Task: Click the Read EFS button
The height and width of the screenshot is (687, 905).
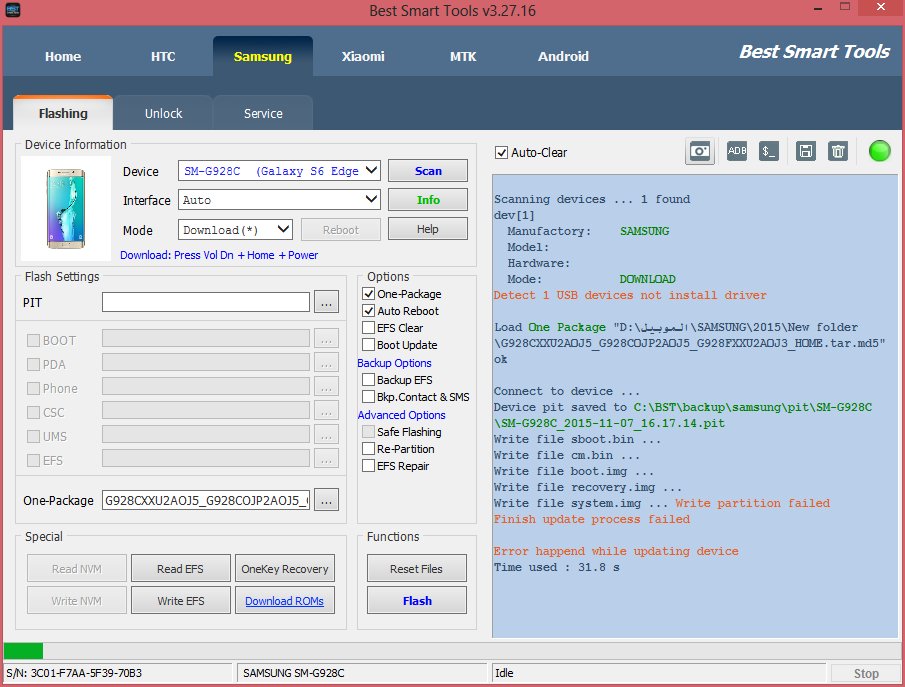Action: (x=181, y=569)
